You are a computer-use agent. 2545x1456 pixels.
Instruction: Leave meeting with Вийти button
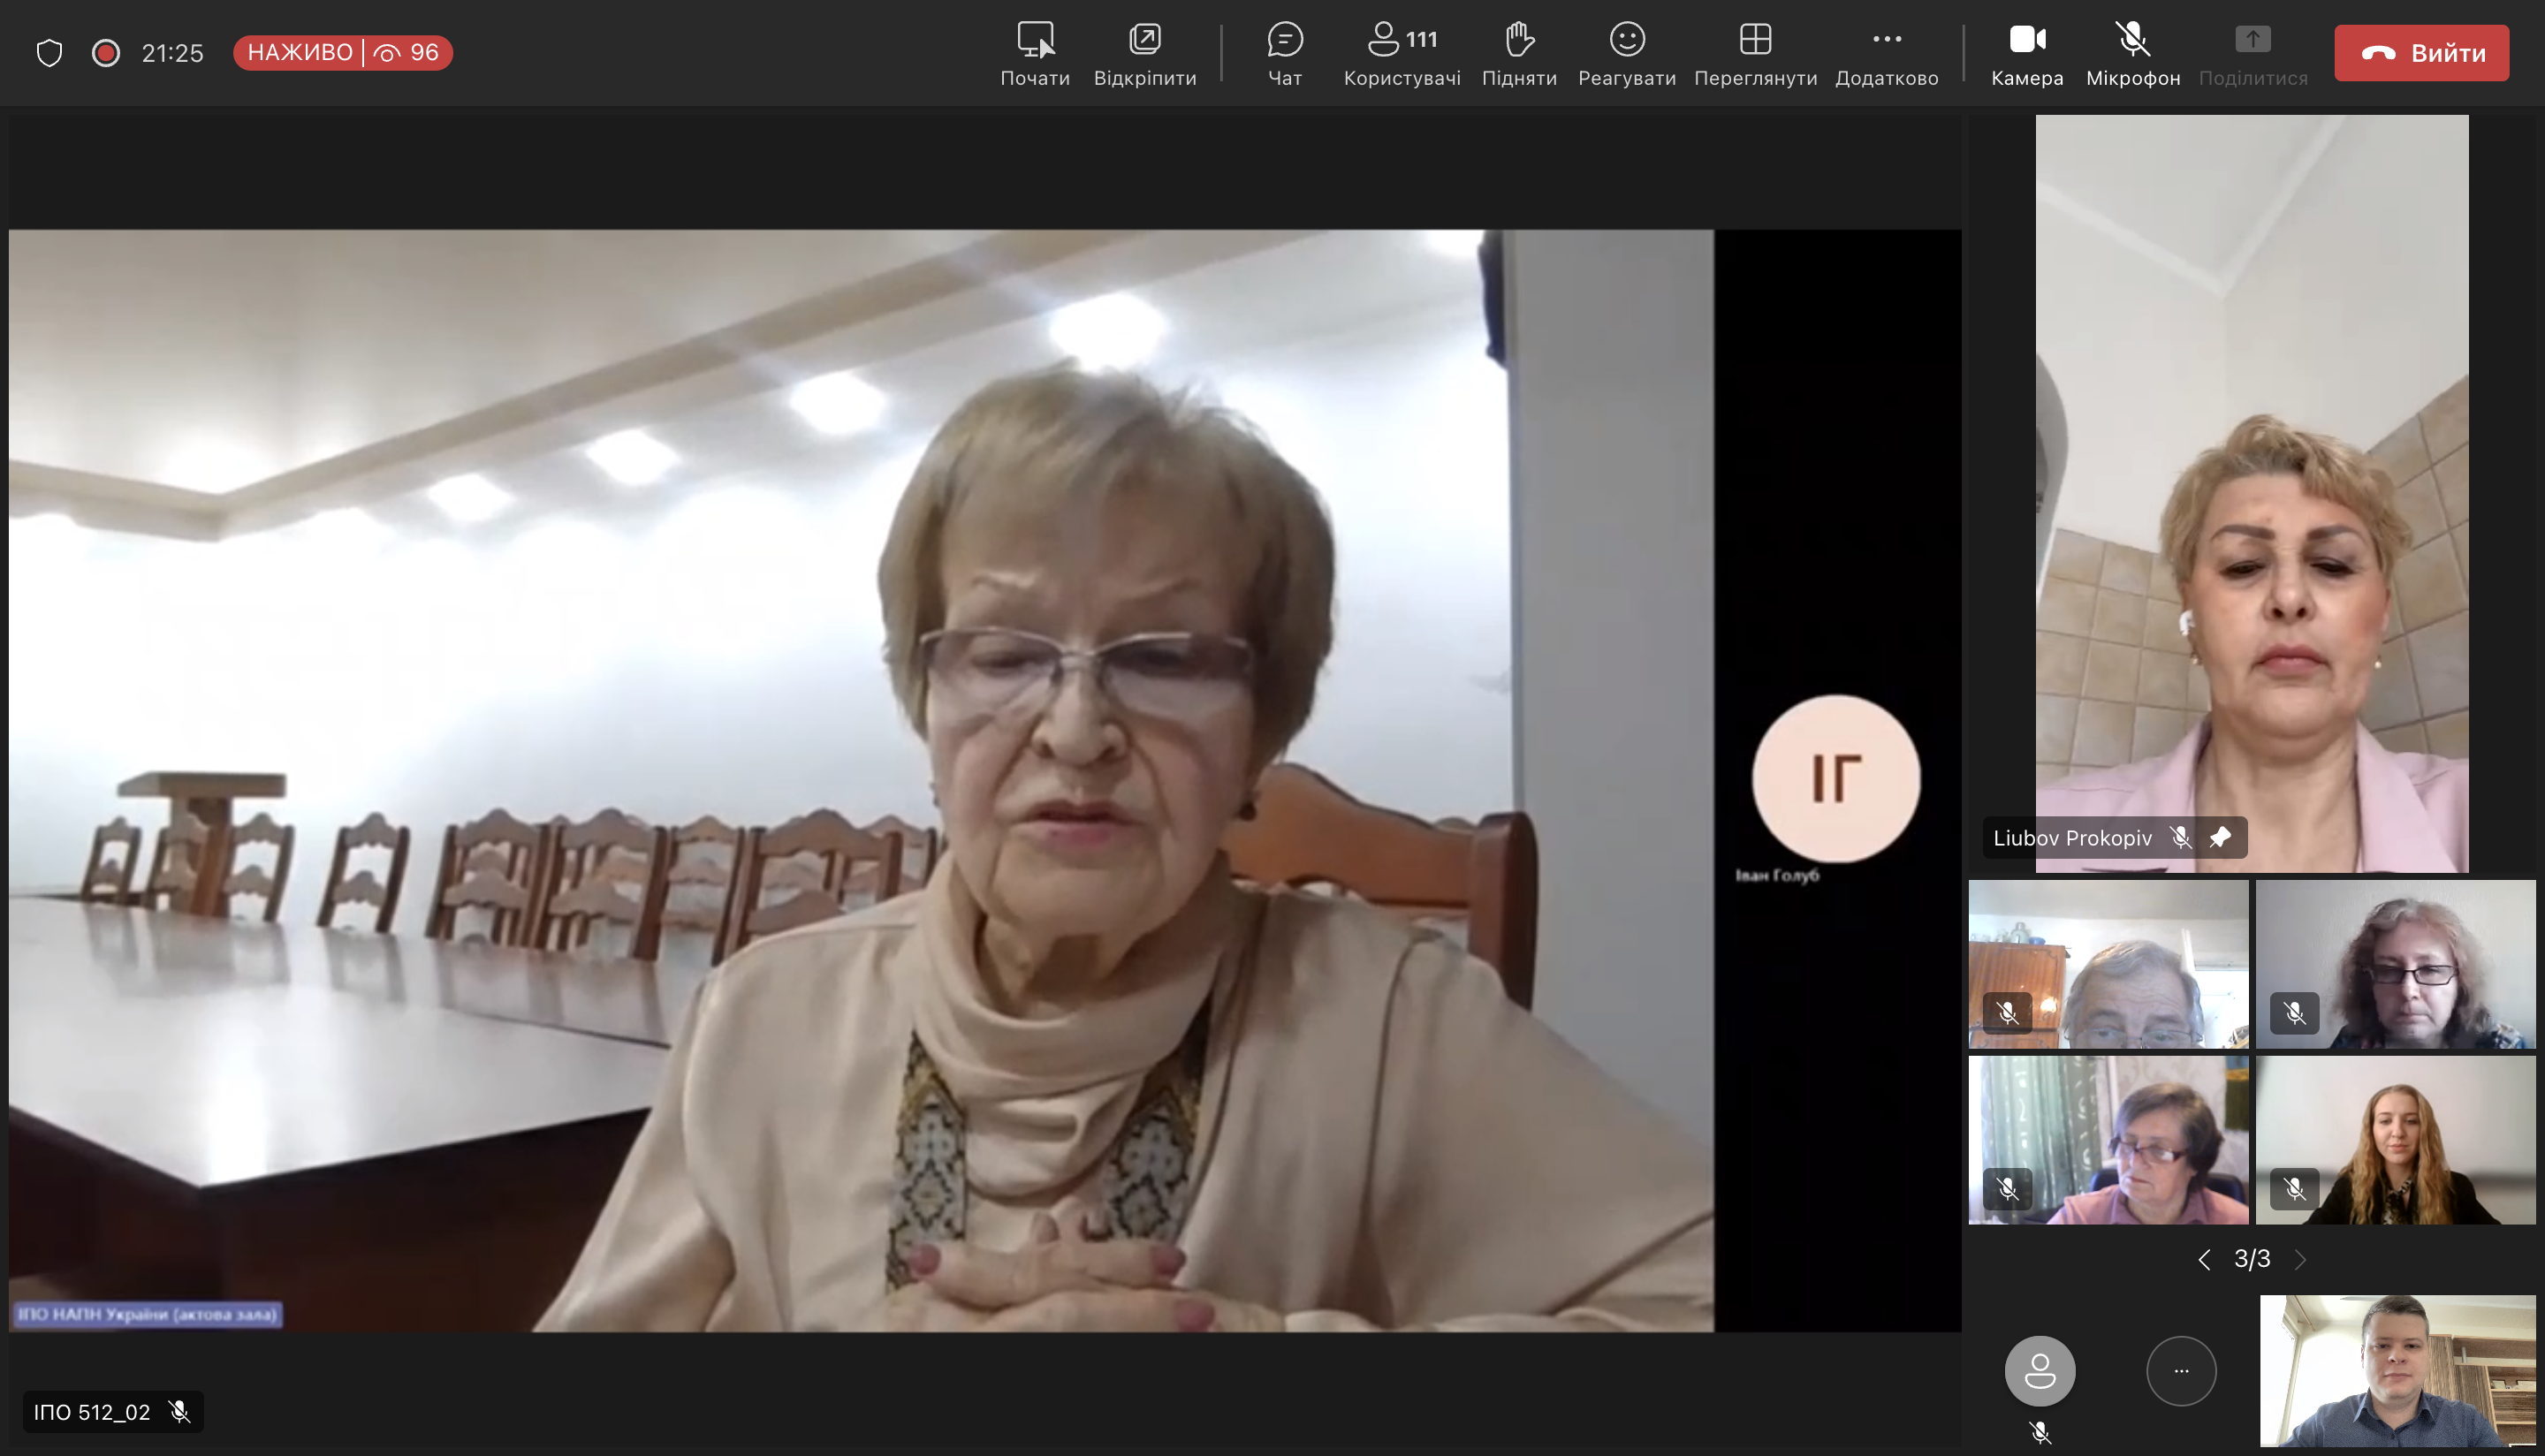pyautogui.click(x=2421, y=52)
